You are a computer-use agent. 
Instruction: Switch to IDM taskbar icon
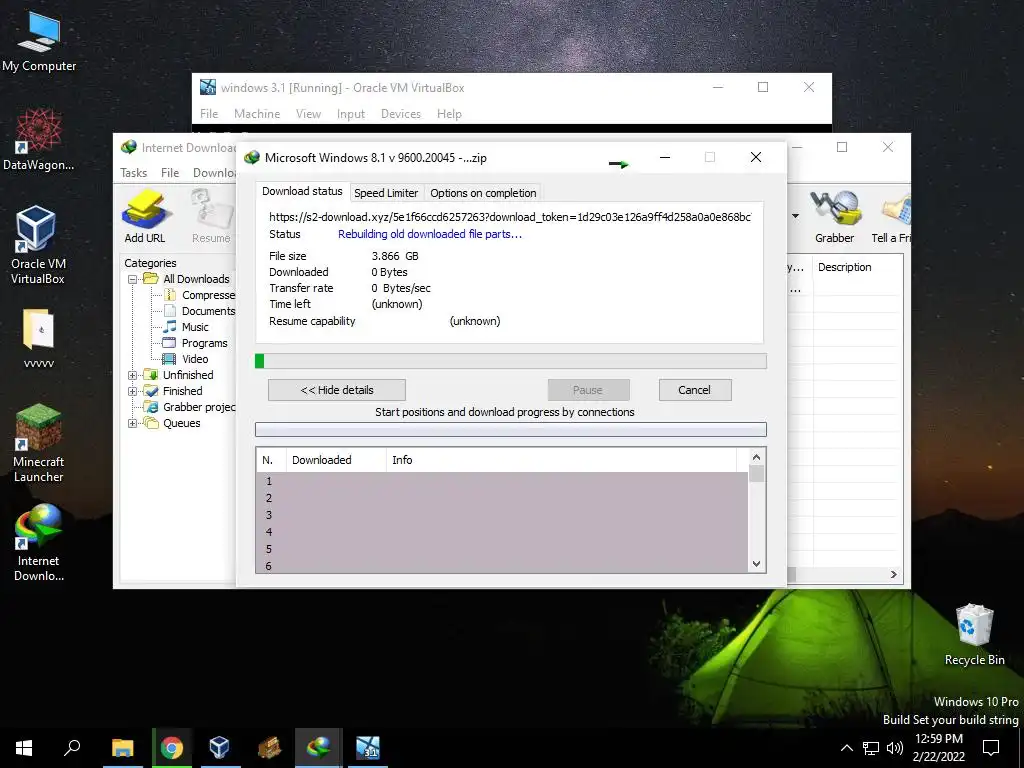319,748
